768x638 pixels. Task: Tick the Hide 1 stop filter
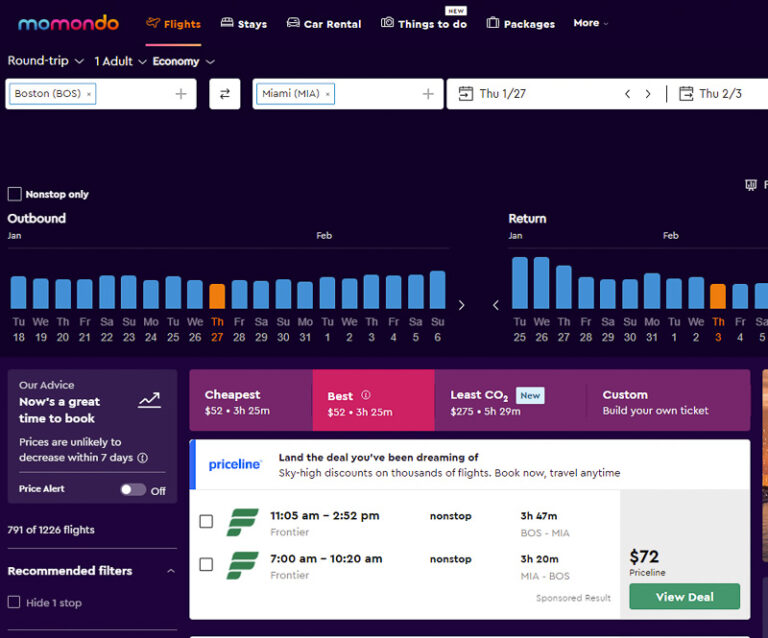tap(14, 602)
